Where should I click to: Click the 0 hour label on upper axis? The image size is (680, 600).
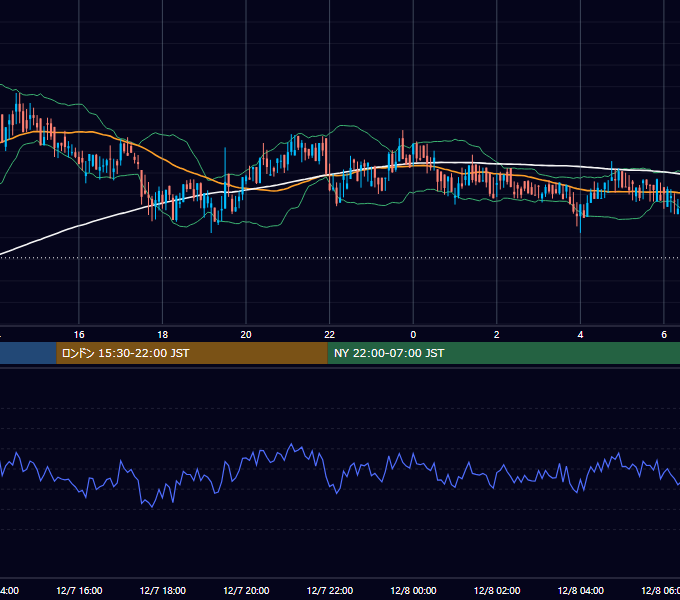click(413, 335)
